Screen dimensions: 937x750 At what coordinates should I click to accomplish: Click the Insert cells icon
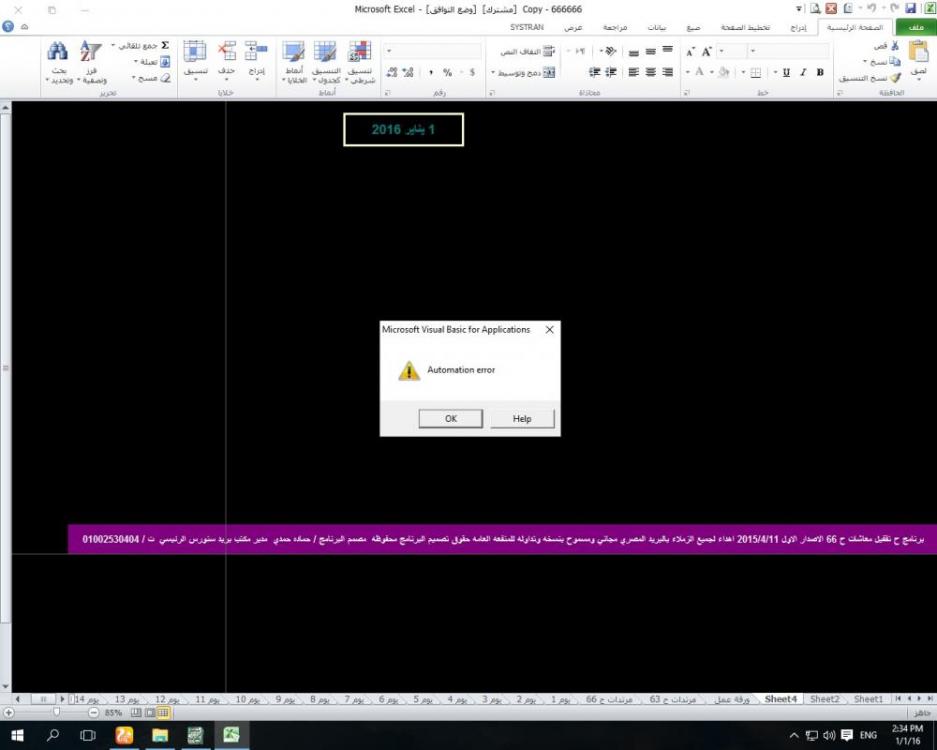click(256, 51)
